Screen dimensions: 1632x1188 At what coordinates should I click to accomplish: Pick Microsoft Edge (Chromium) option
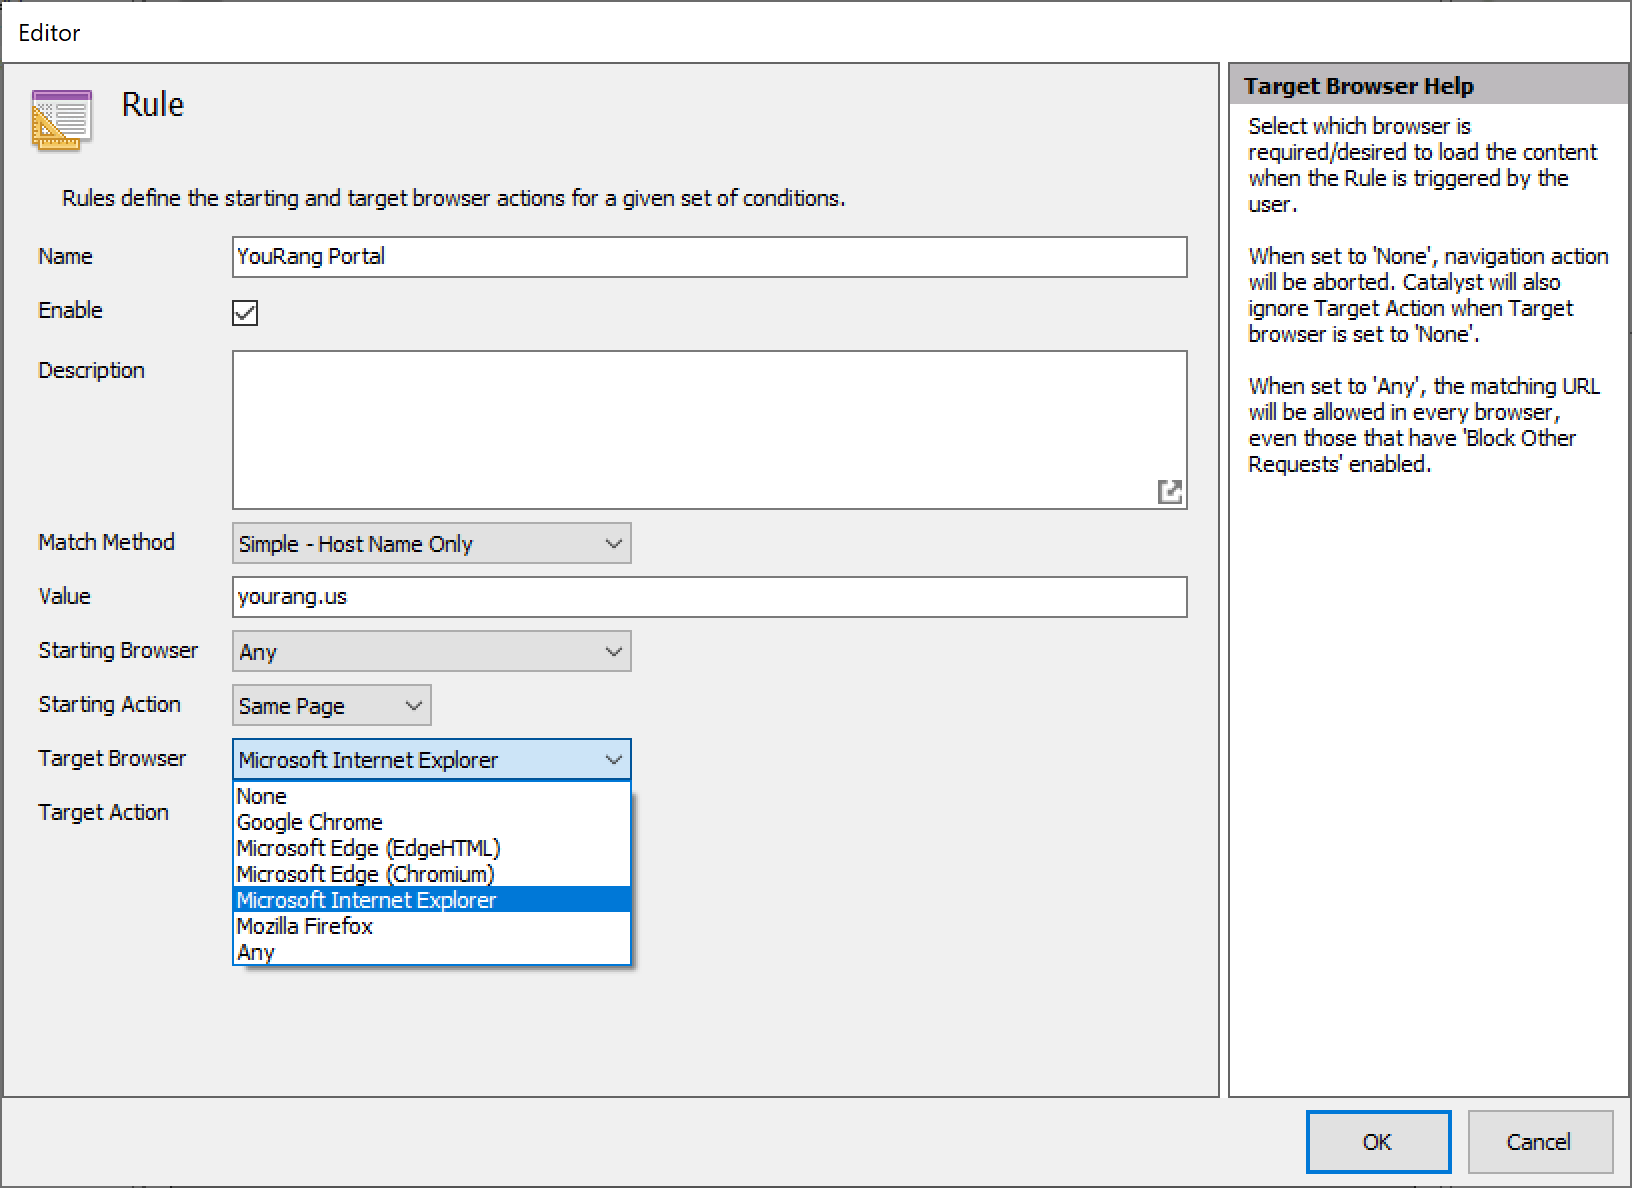point(365,874)
